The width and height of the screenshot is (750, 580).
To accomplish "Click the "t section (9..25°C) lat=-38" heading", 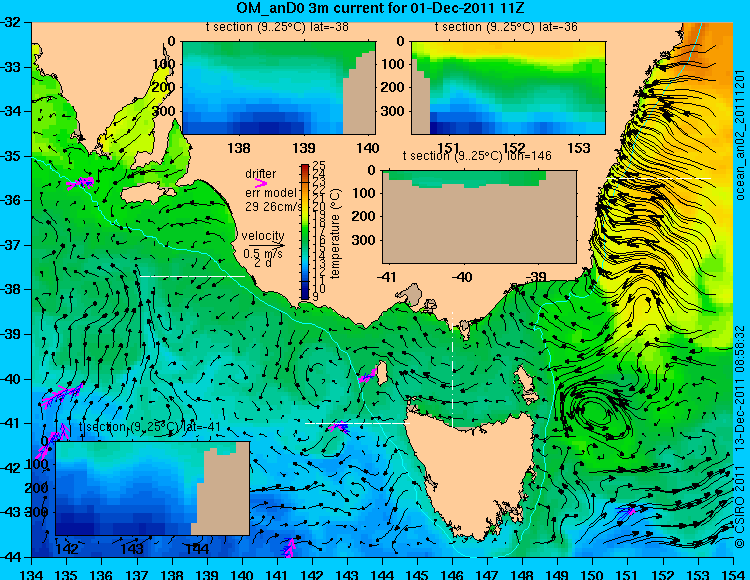I will 277,27.
